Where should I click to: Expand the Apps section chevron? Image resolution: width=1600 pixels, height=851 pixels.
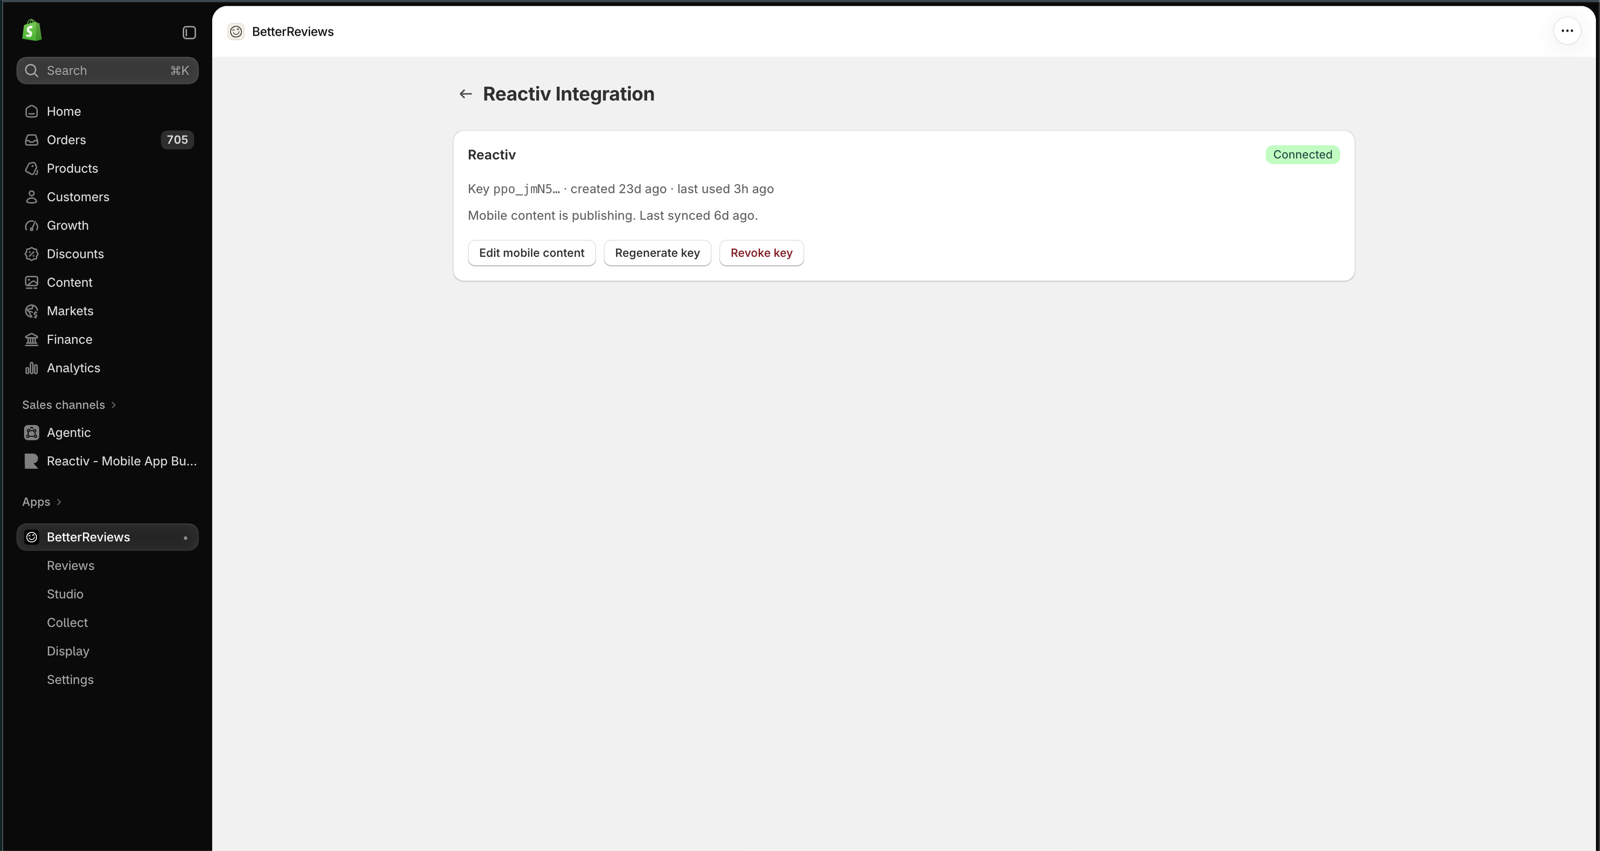59,502
